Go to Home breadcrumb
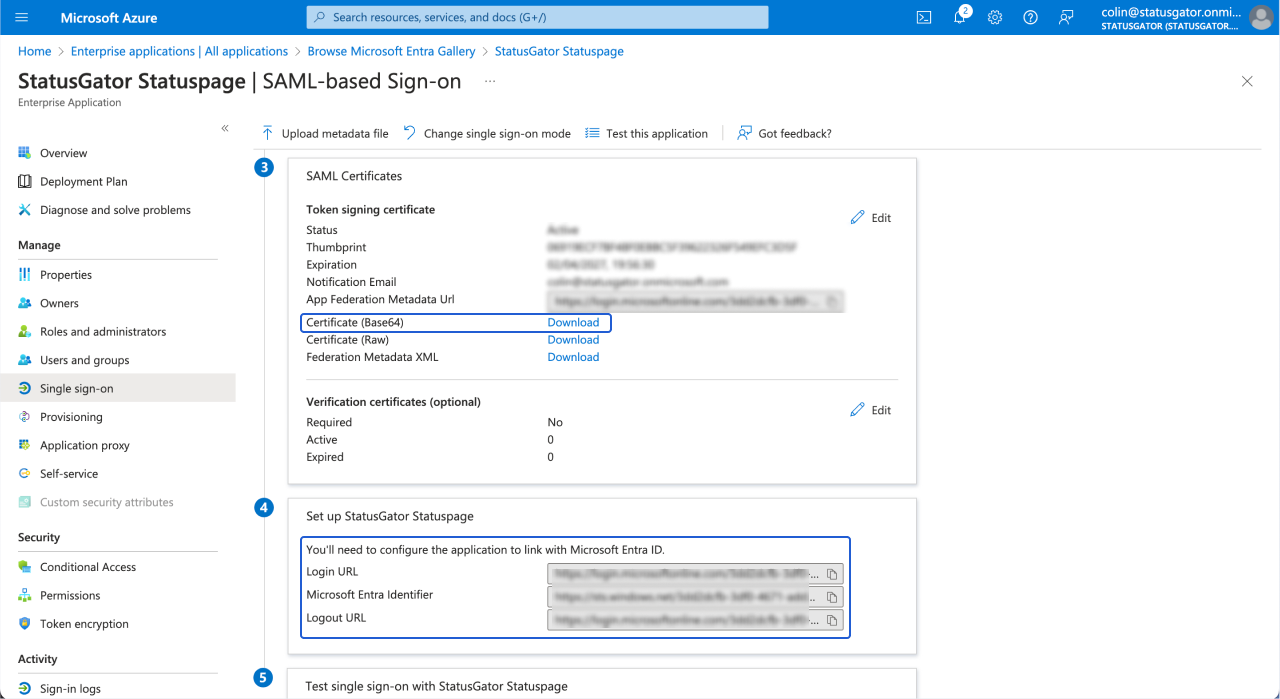 34,51
